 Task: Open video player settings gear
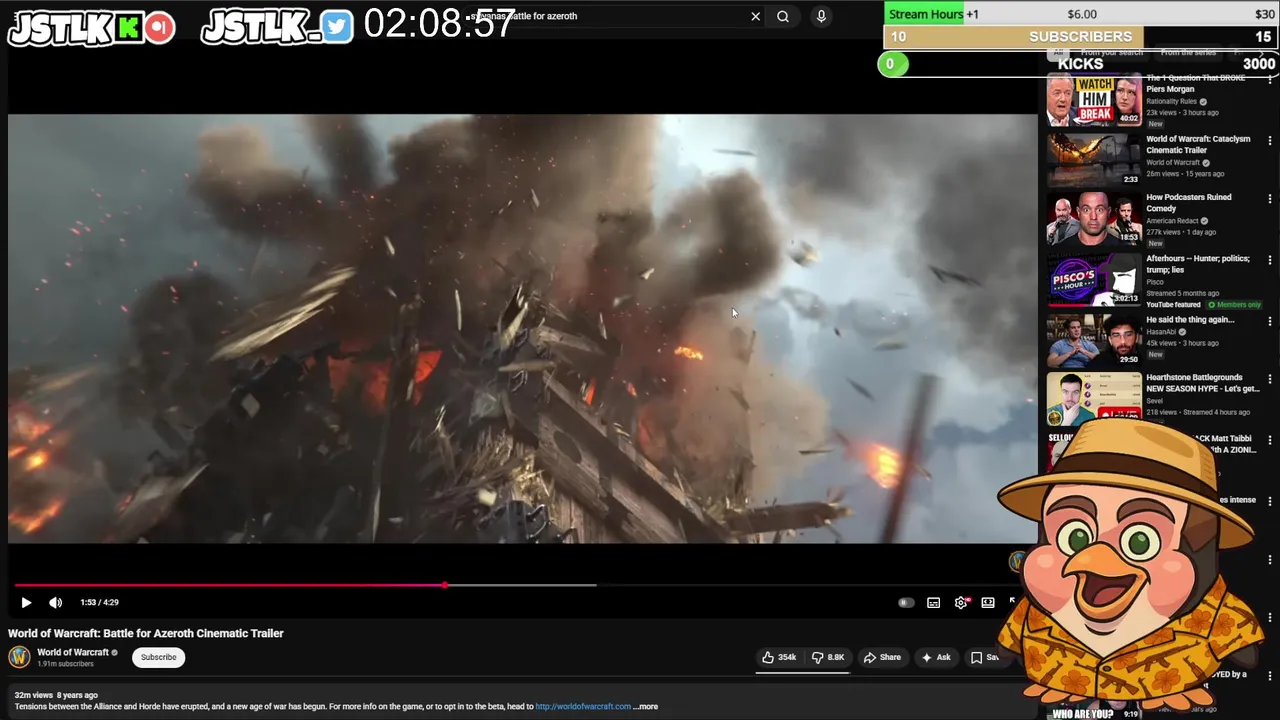click(x=961, y=602)
